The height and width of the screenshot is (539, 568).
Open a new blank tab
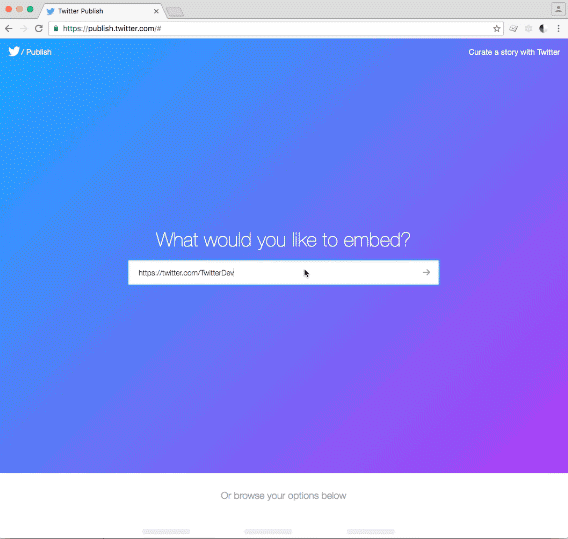tap(175, 12)
